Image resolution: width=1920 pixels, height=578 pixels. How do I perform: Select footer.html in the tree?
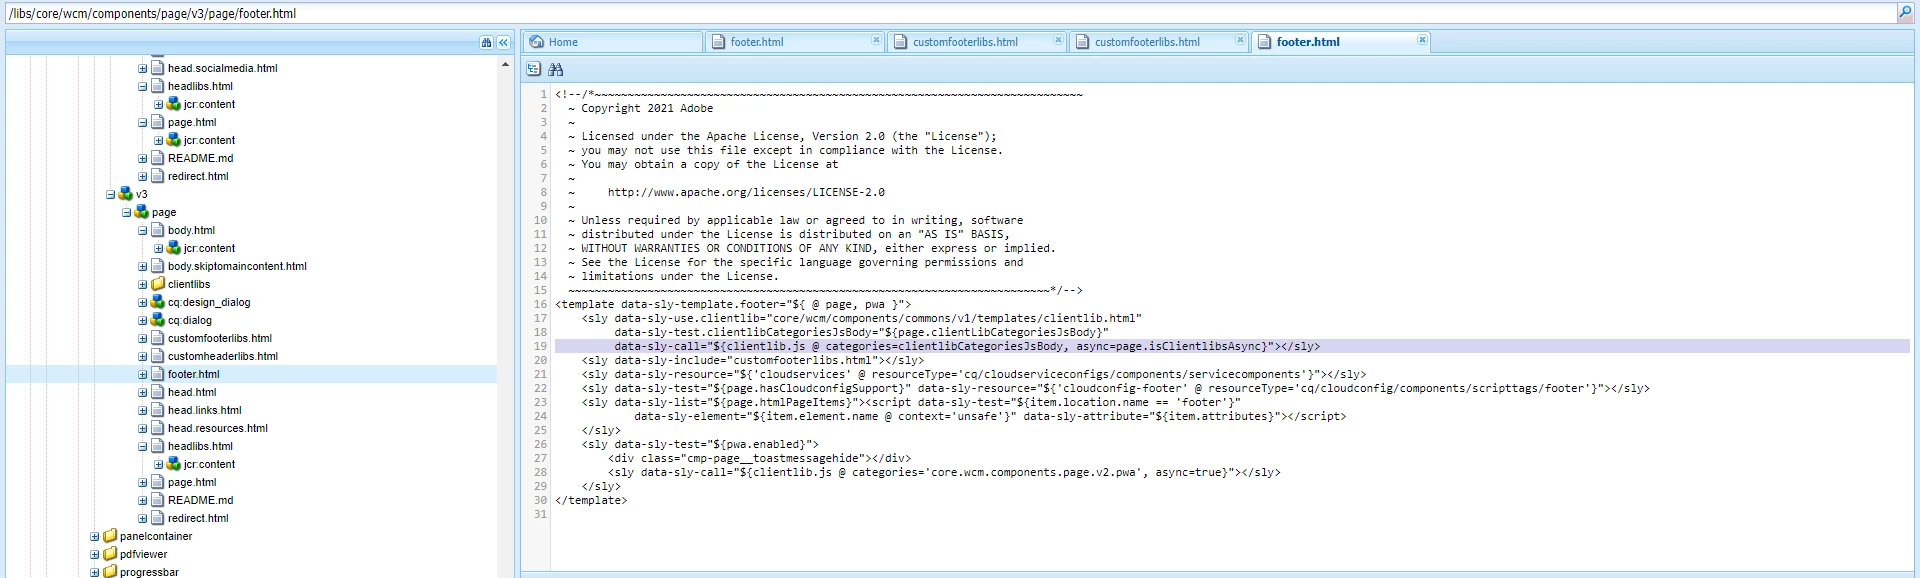pyautogui.click(x=194, y=374)
